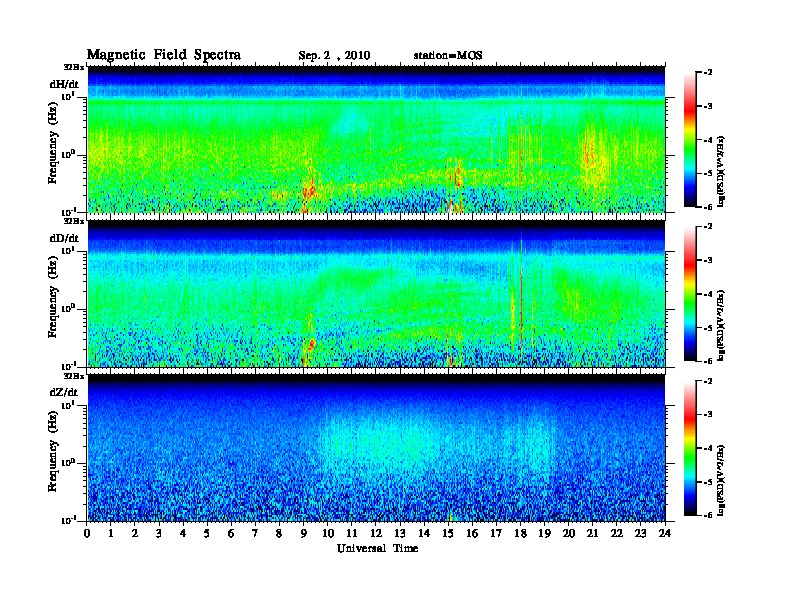The height and width of the screenshot is (612, 792).
Task: Click the dH/dt panel label
Action: tap(64, 84)
